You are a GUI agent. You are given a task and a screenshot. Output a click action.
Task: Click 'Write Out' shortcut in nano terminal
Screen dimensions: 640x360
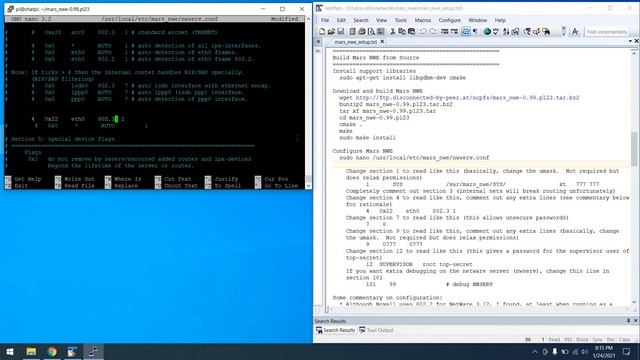[x=79, y=179]
